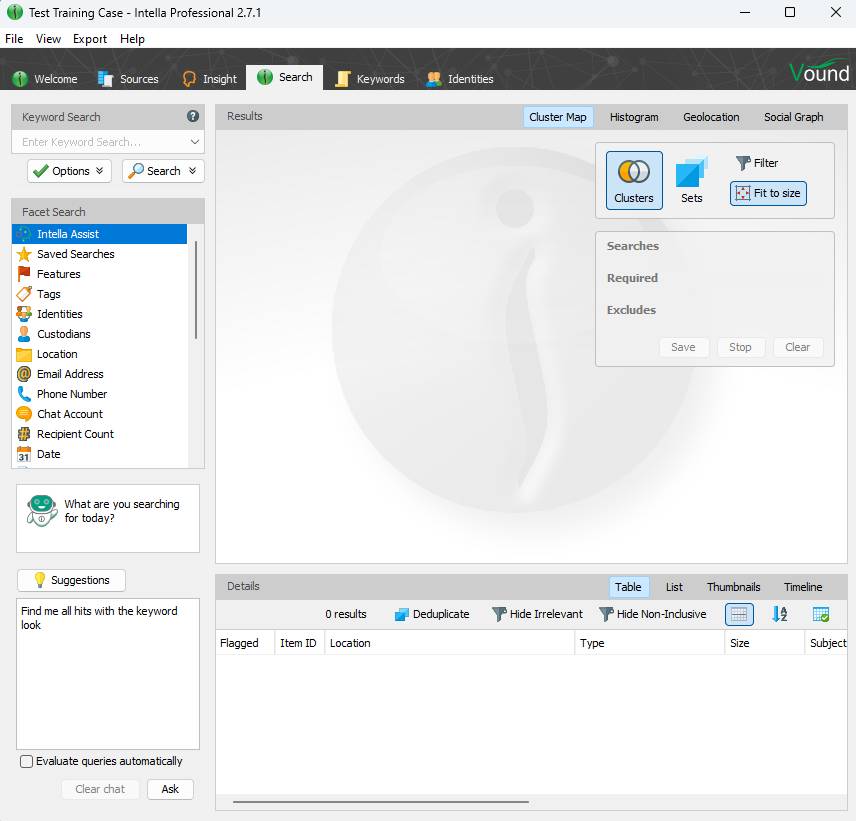Screen dimensions: 856x821
Task: Open the Export menu
Action: pos(90,39)
